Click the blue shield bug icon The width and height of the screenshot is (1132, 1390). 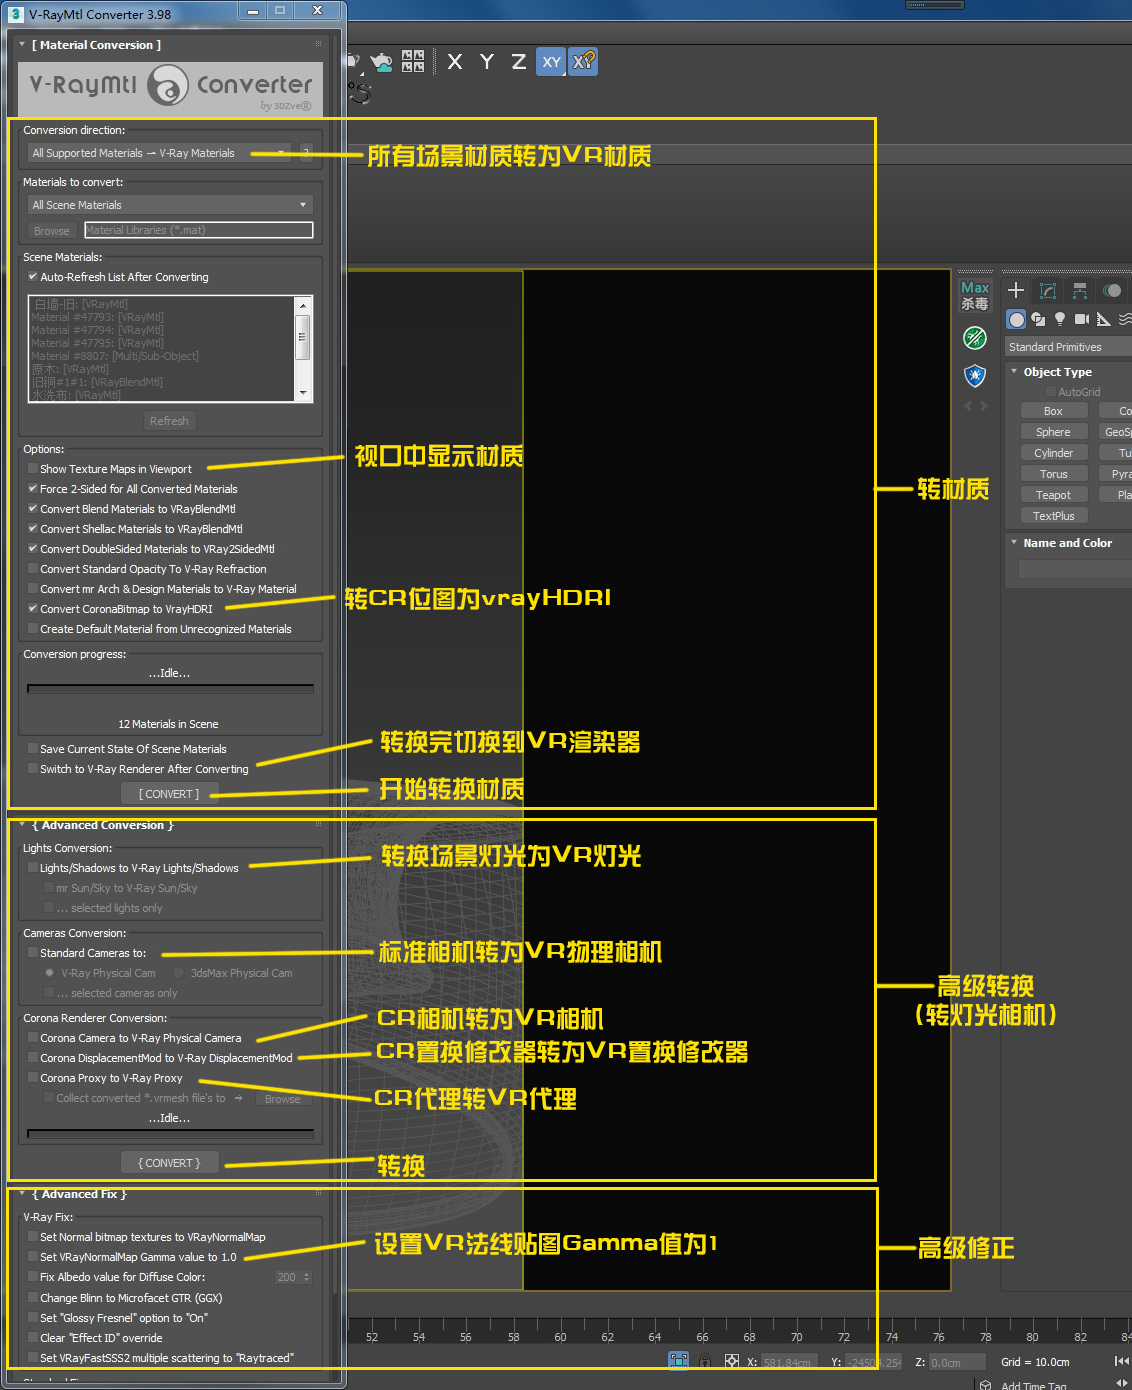(975, 376)
